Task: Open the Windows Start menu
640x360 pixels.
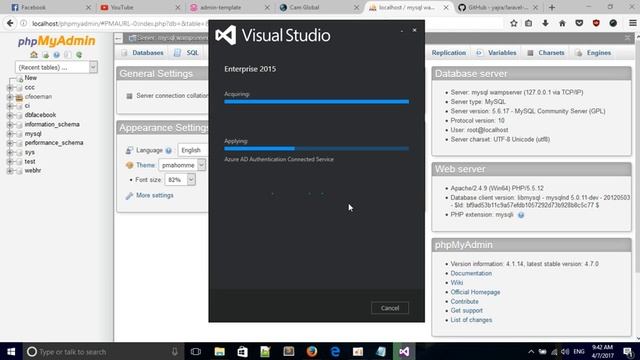Action: click(x=11, y=351)
